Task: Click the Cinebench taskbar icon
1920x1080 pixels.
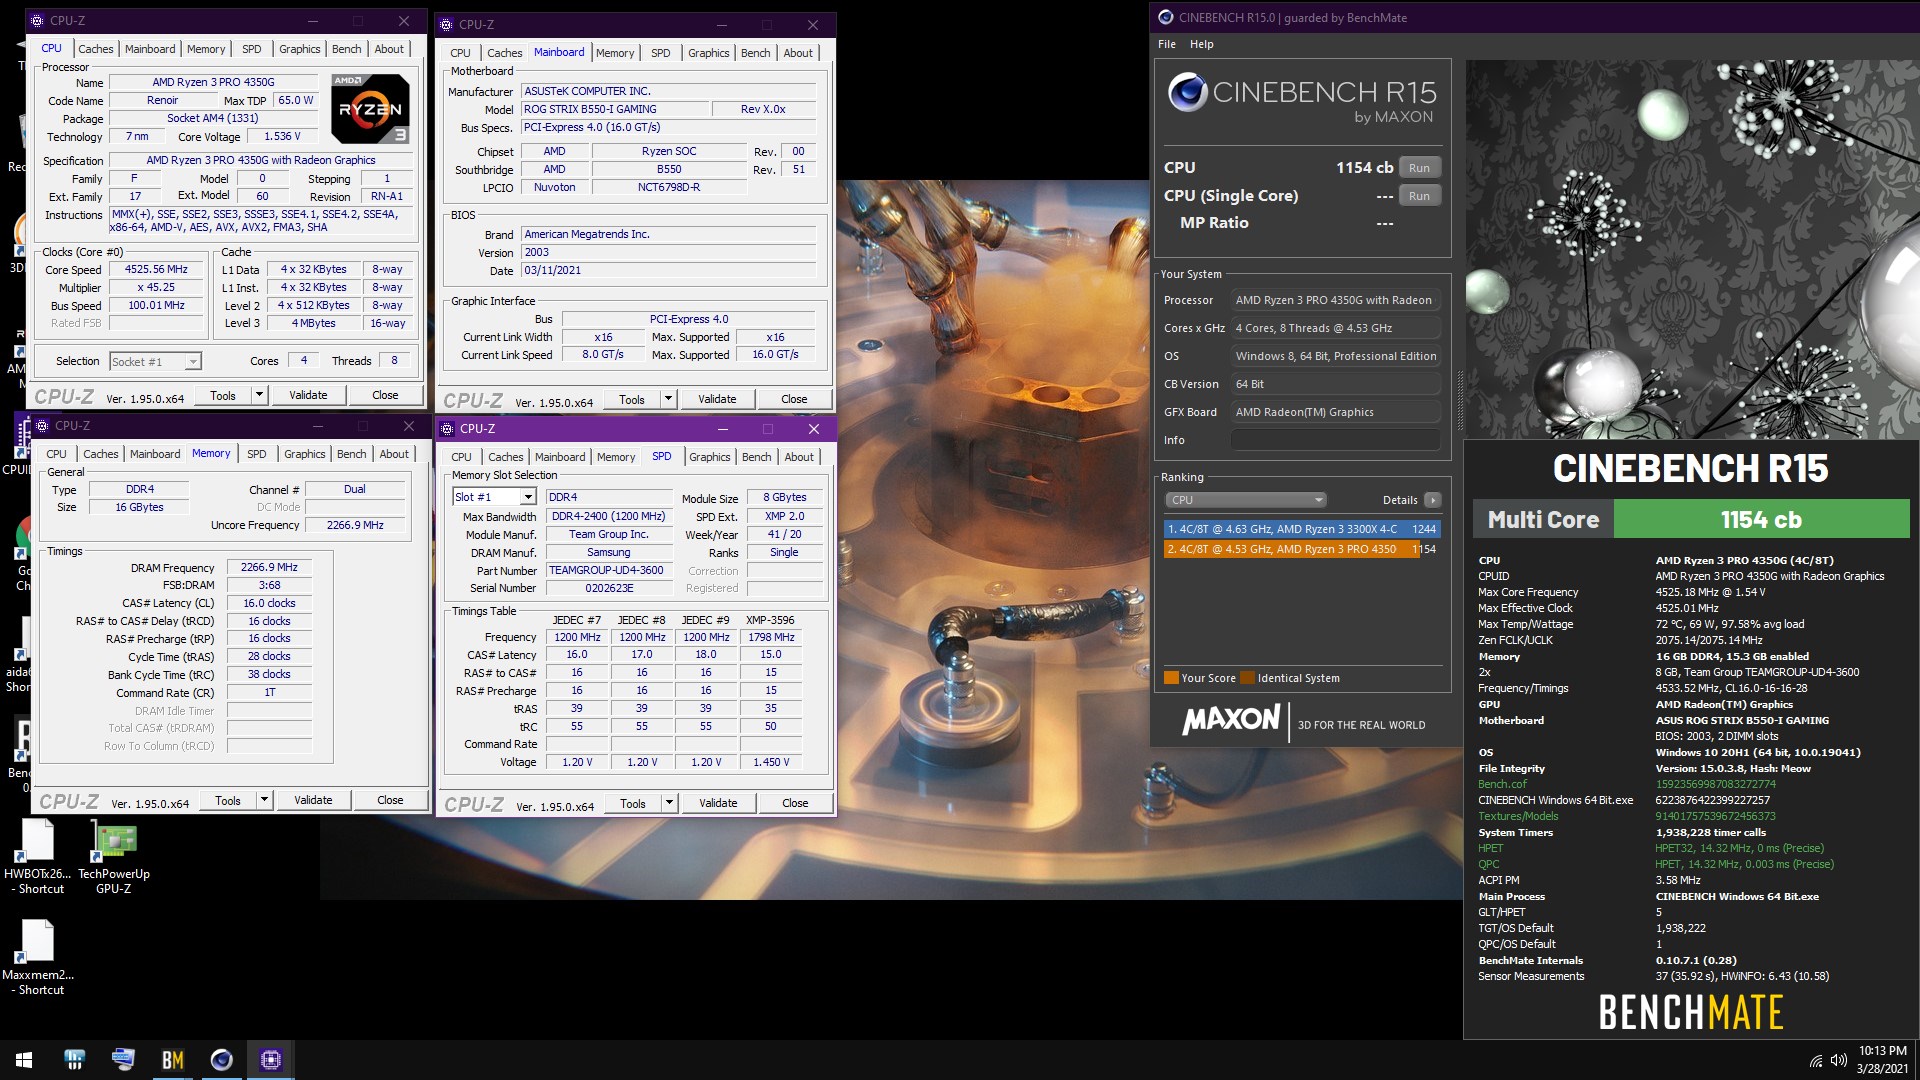Action: click(221, 1060)
